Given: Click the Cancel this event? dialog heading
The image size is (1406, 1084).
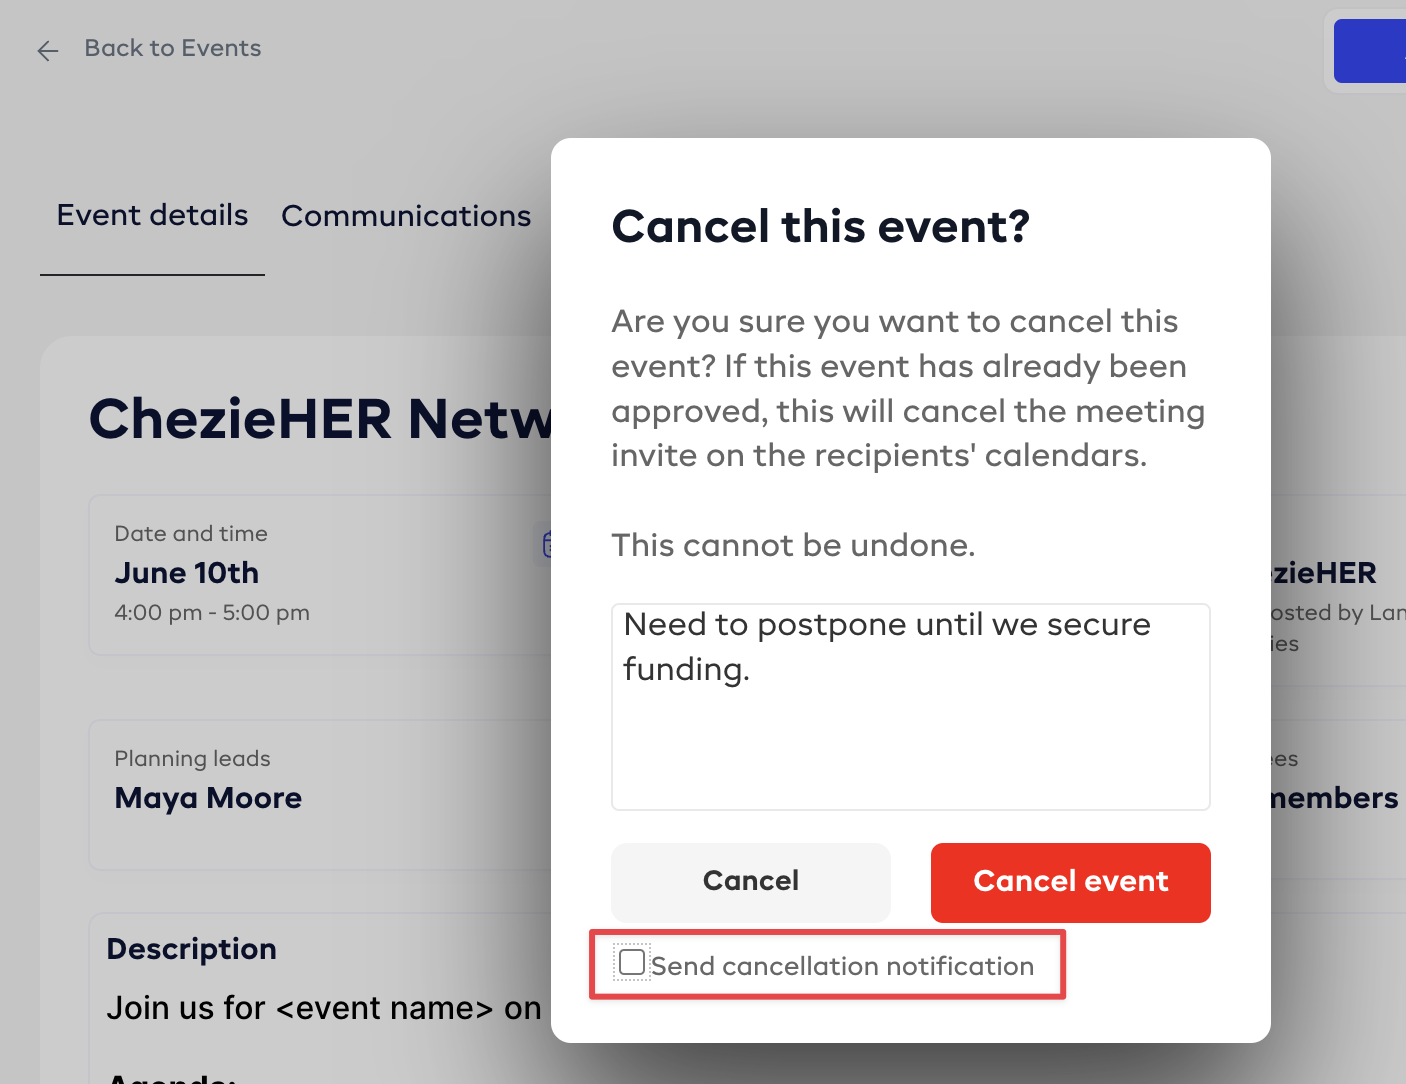Looking at the screenshot, I should pos(820,227).
